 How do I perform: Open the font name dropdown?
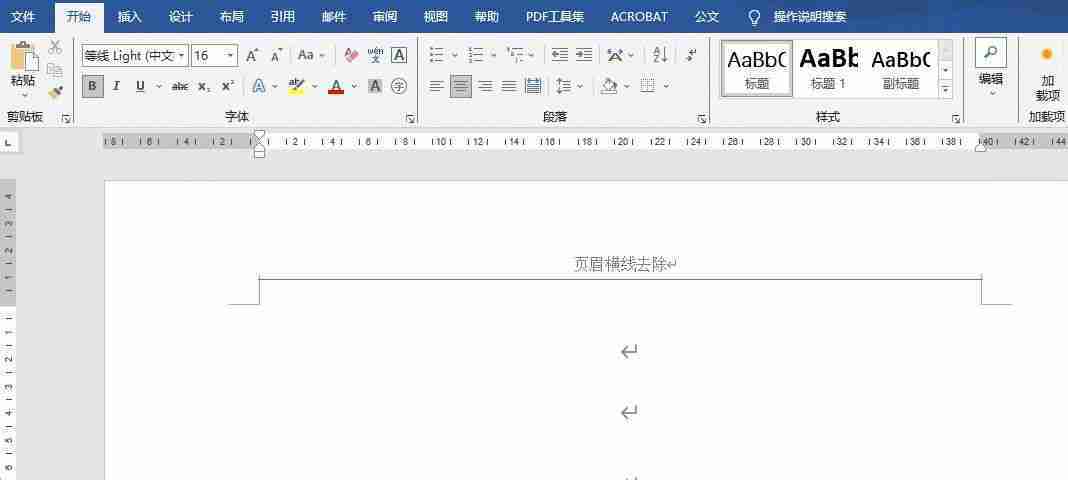coord(182,56)
